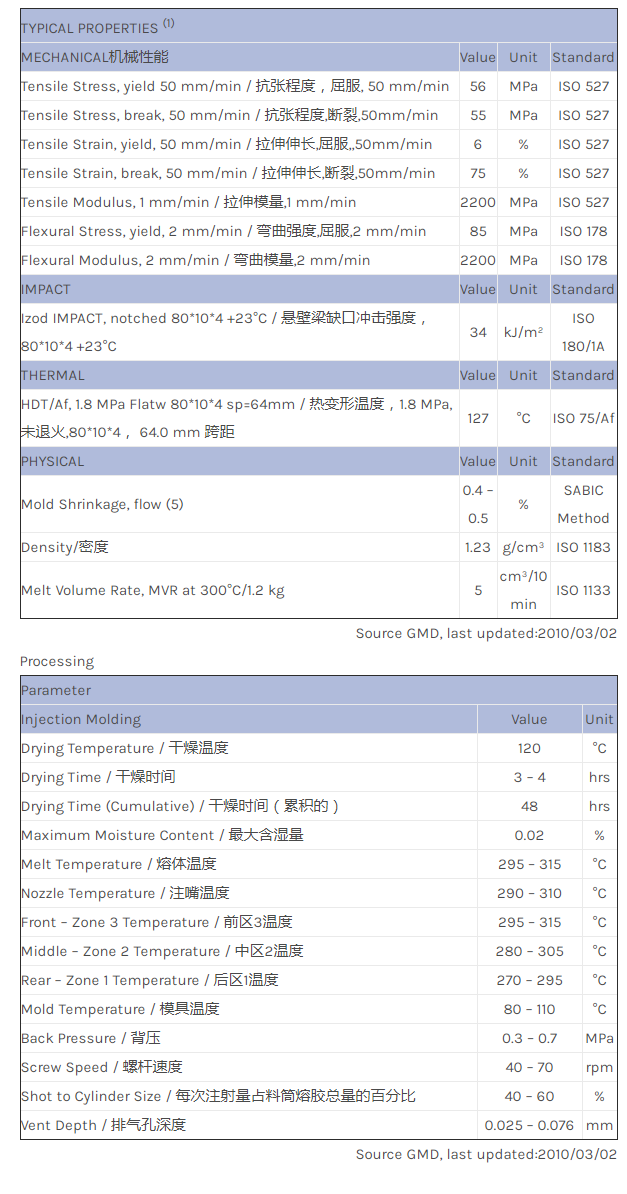
Task: Click the Screw Speed rpm unit cell
Action: (x=600, y=1068)
